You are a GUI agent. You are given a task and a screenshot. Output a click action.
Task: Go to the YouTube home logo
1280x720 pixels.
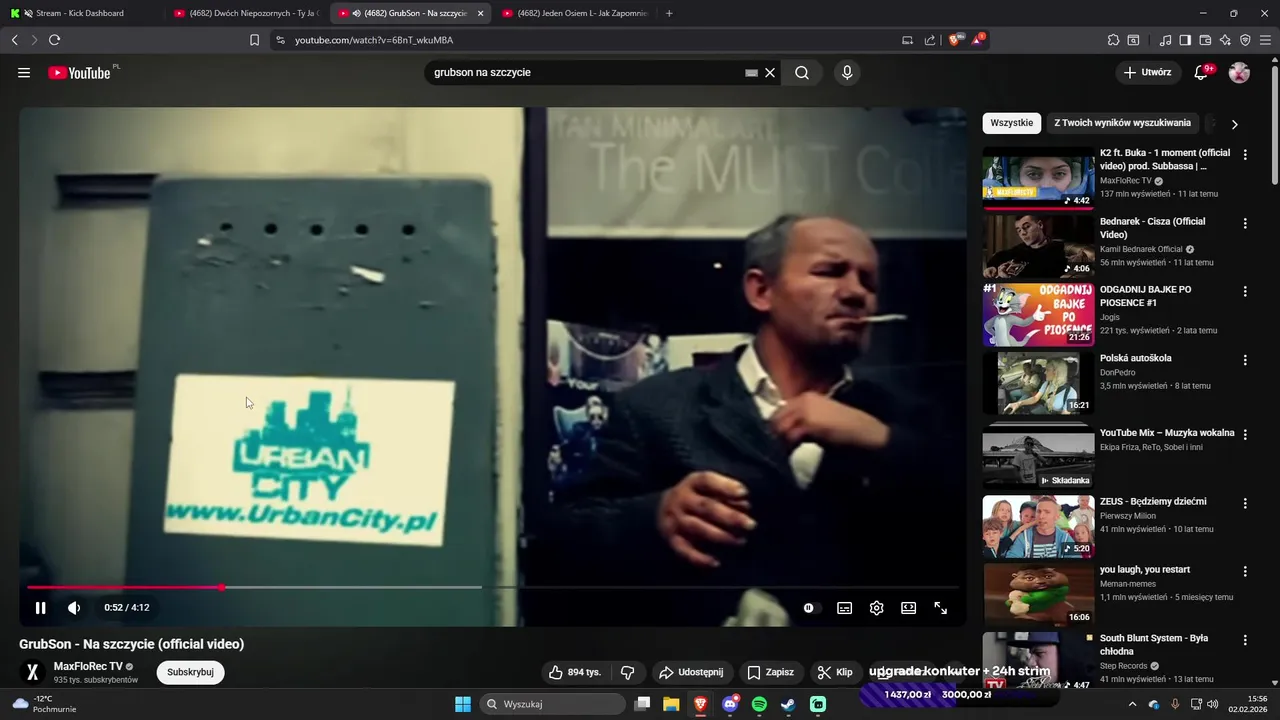[79, 73]
